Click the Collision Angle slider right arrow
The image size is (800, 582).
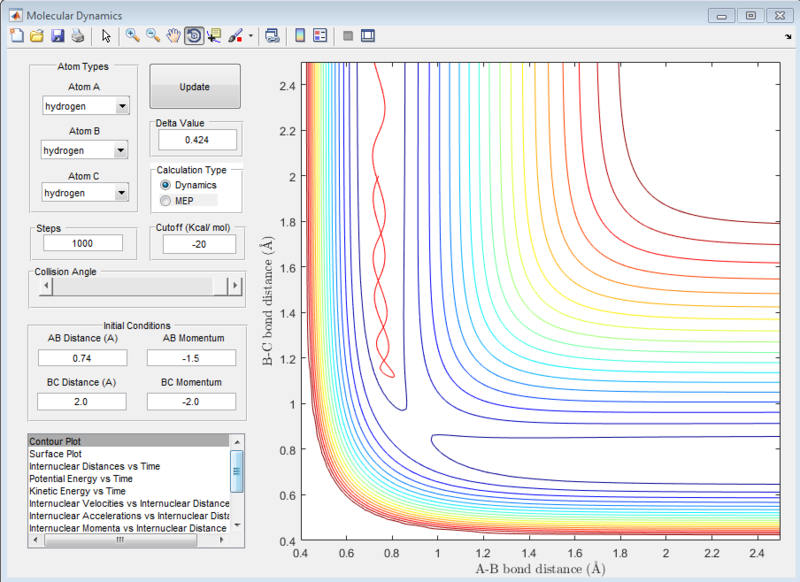click(235, 286)
